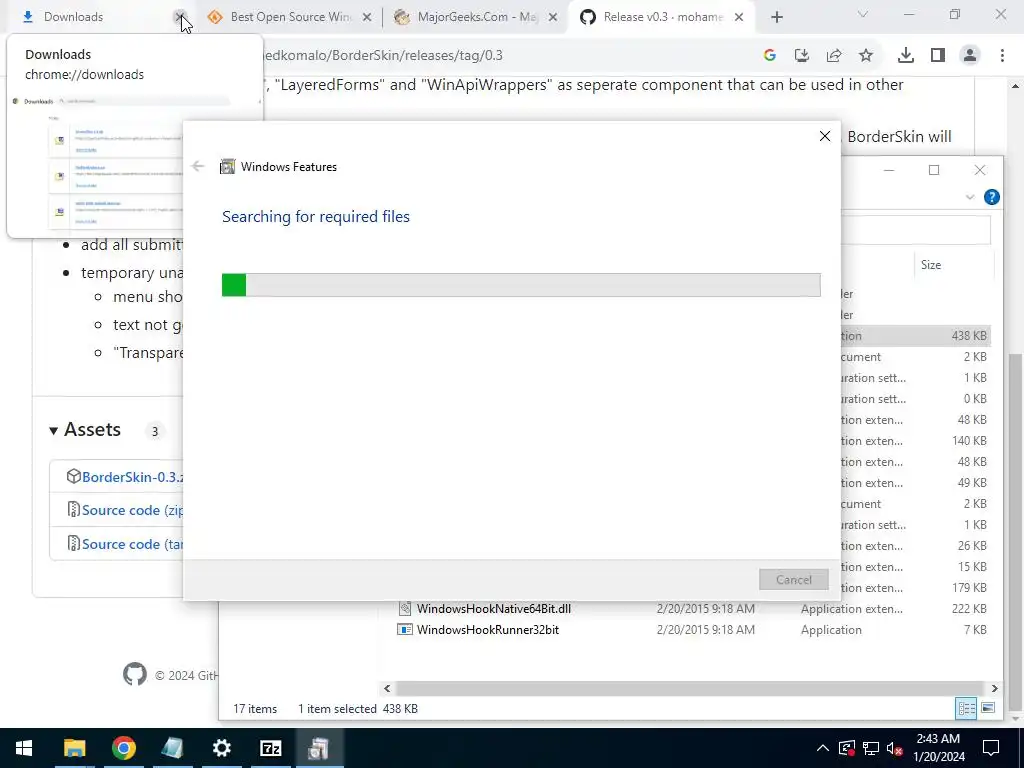This screenshot has height=768, width=1024.
Task: Click the Explorer horizontal scrollbar track
Action: coord(690,688)
